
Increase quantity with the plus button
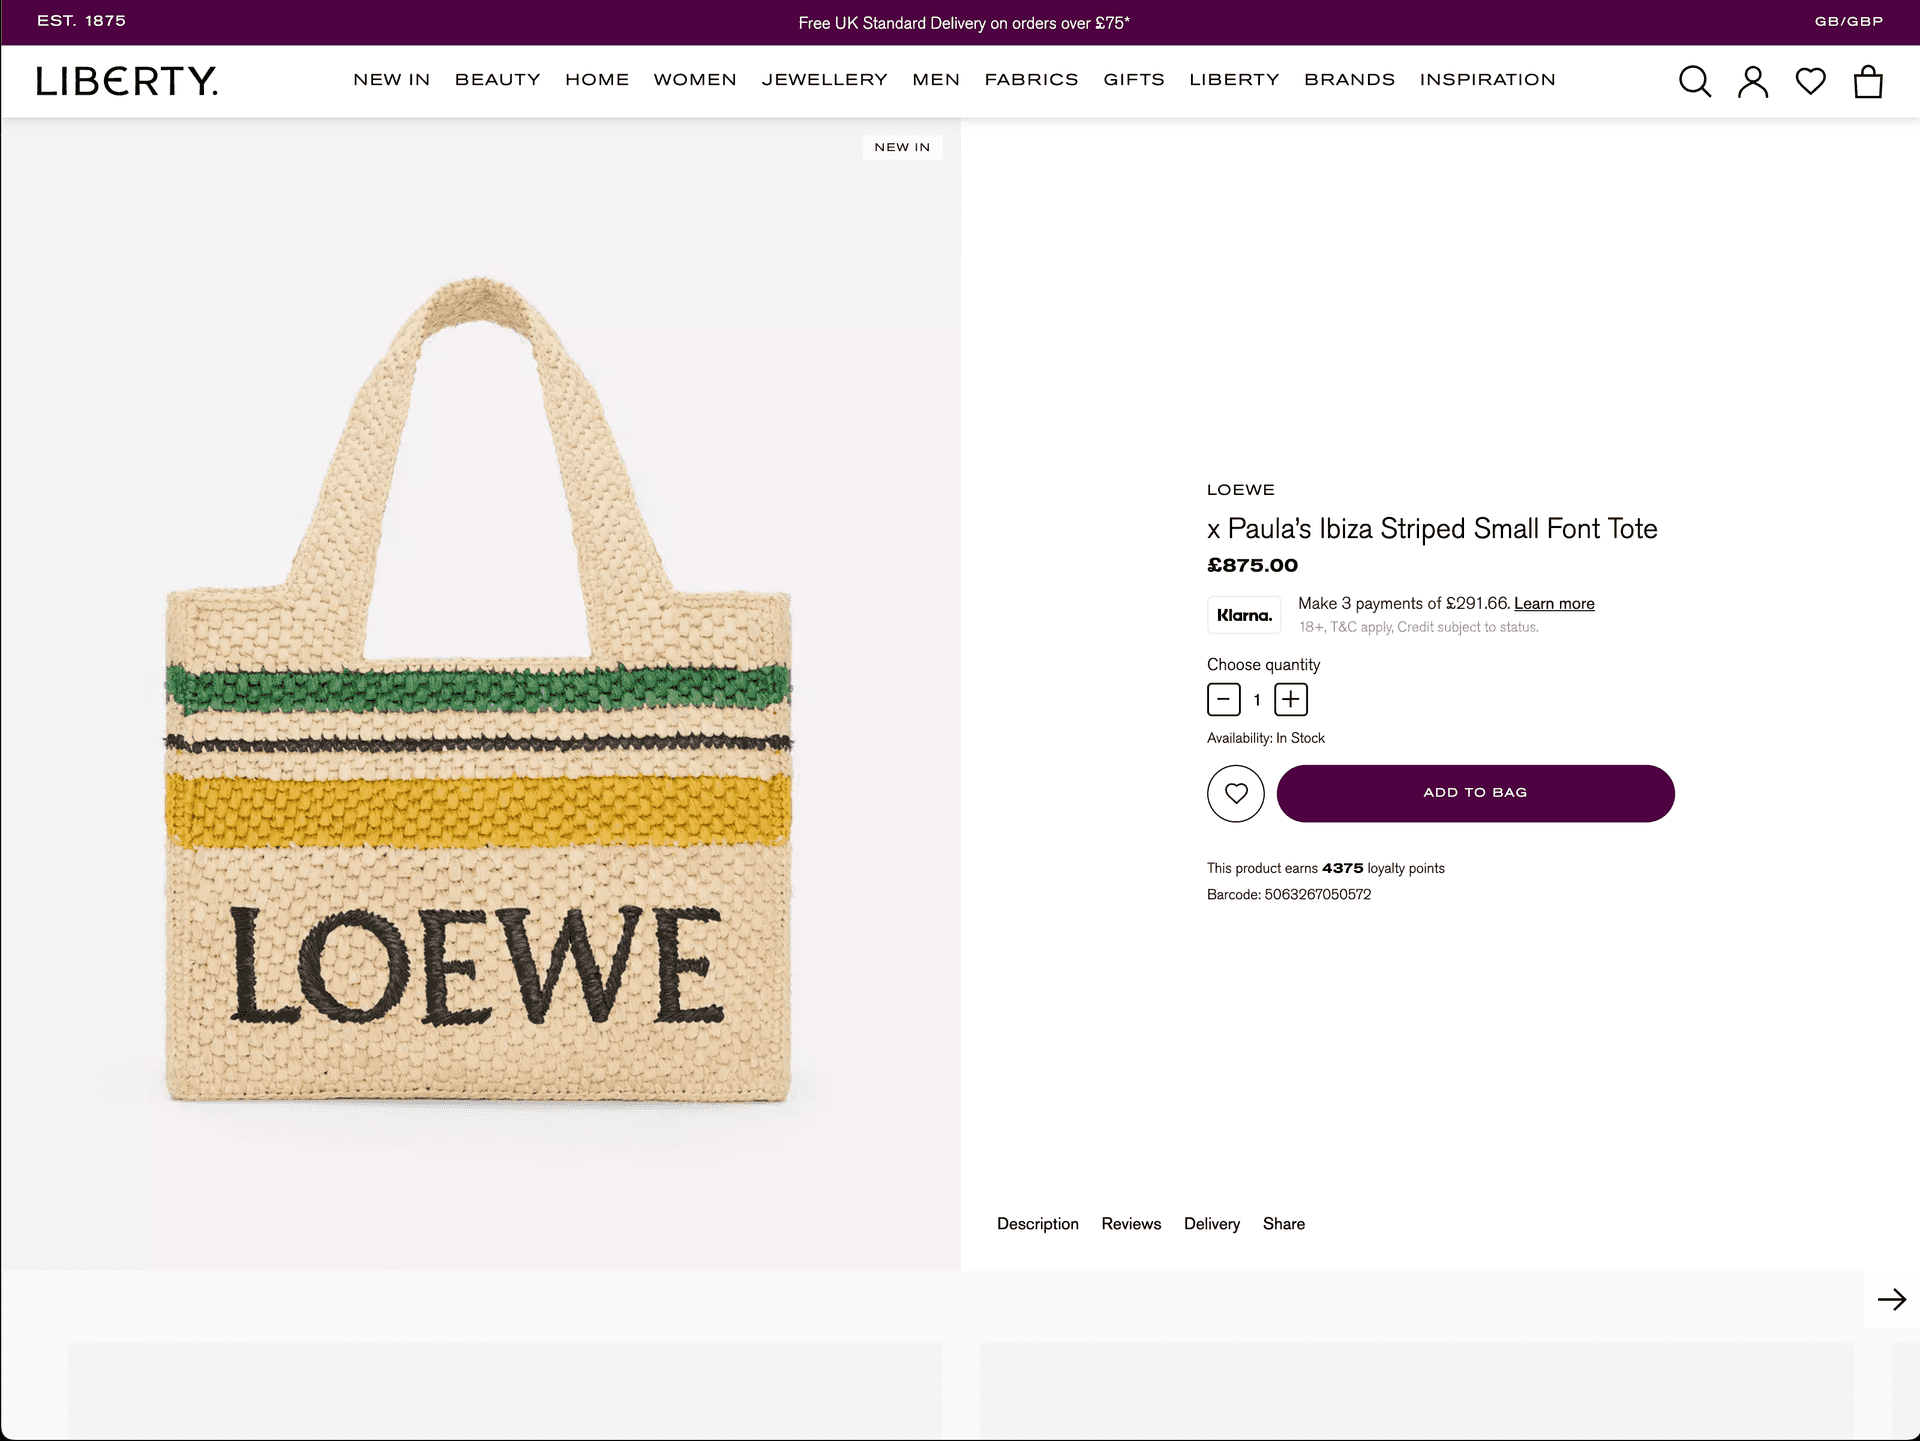[x=1290, y=699]
